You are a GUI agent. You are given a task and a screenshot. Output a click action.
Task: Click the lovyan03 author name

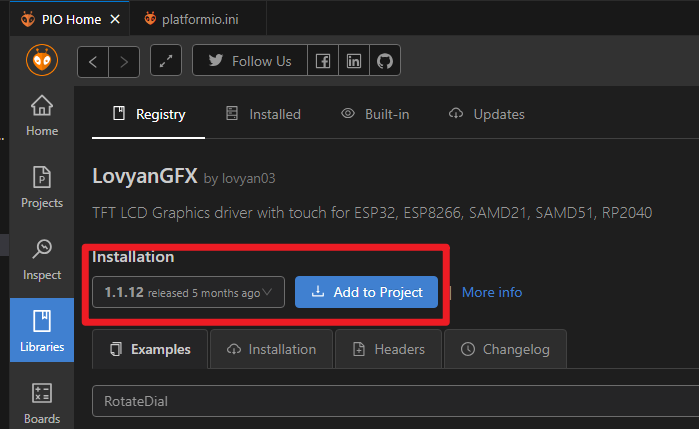(248, 178)
